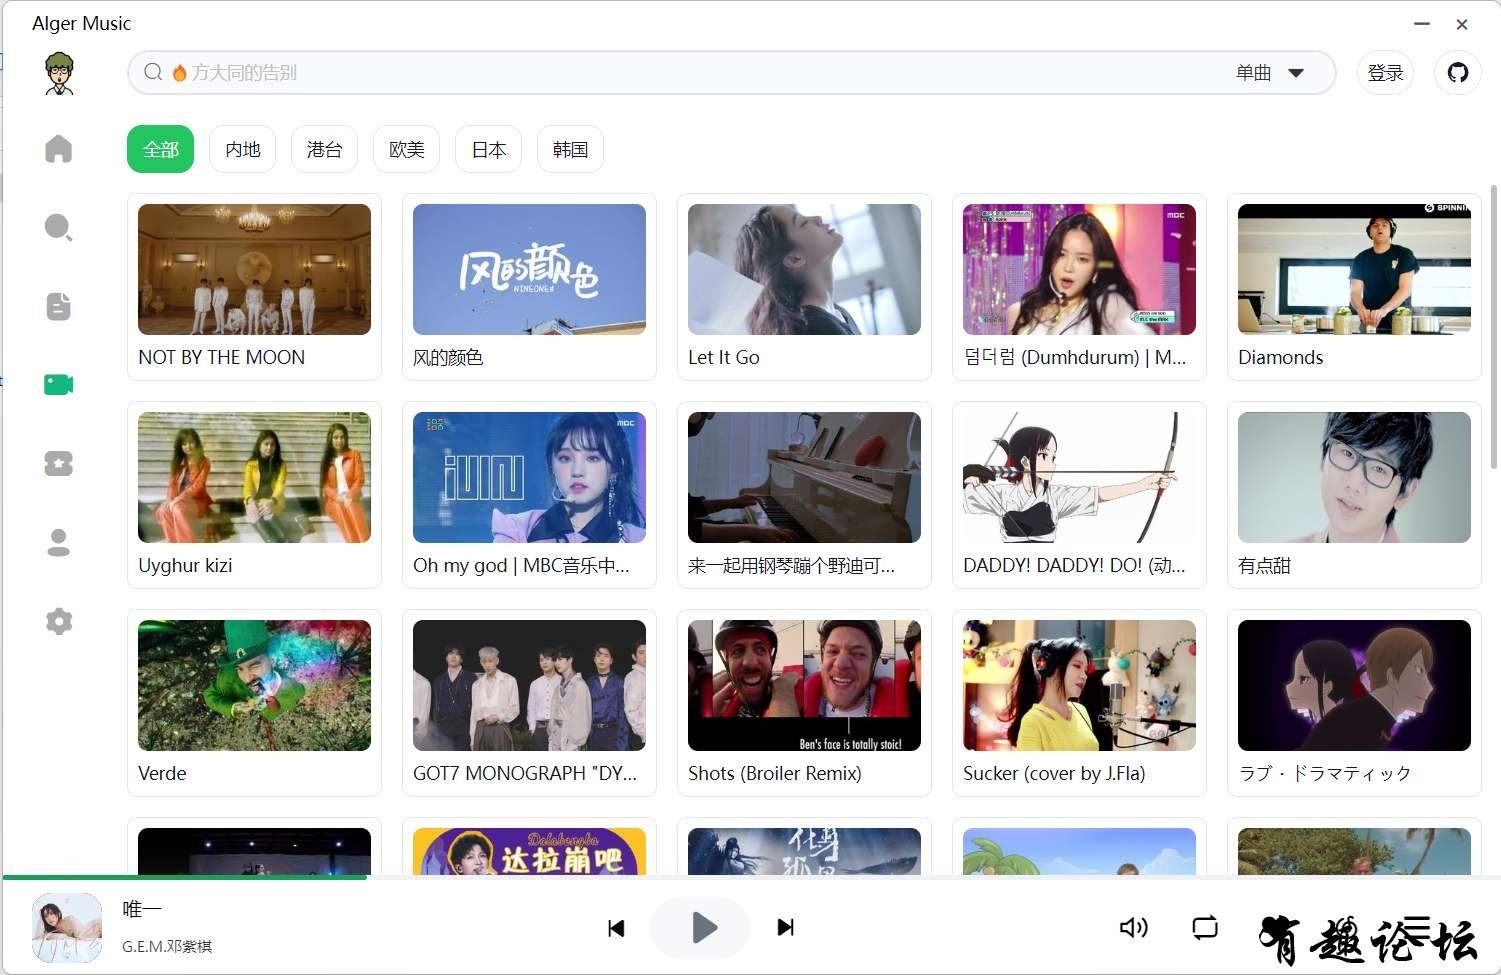Open the Home page in sidebar

59,148
